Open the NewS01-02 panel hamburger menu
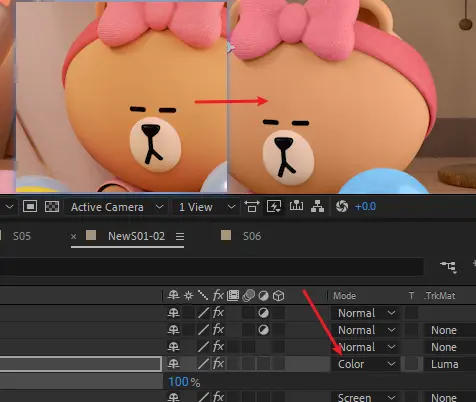This screenshot has width=476, height=402. 180,237
